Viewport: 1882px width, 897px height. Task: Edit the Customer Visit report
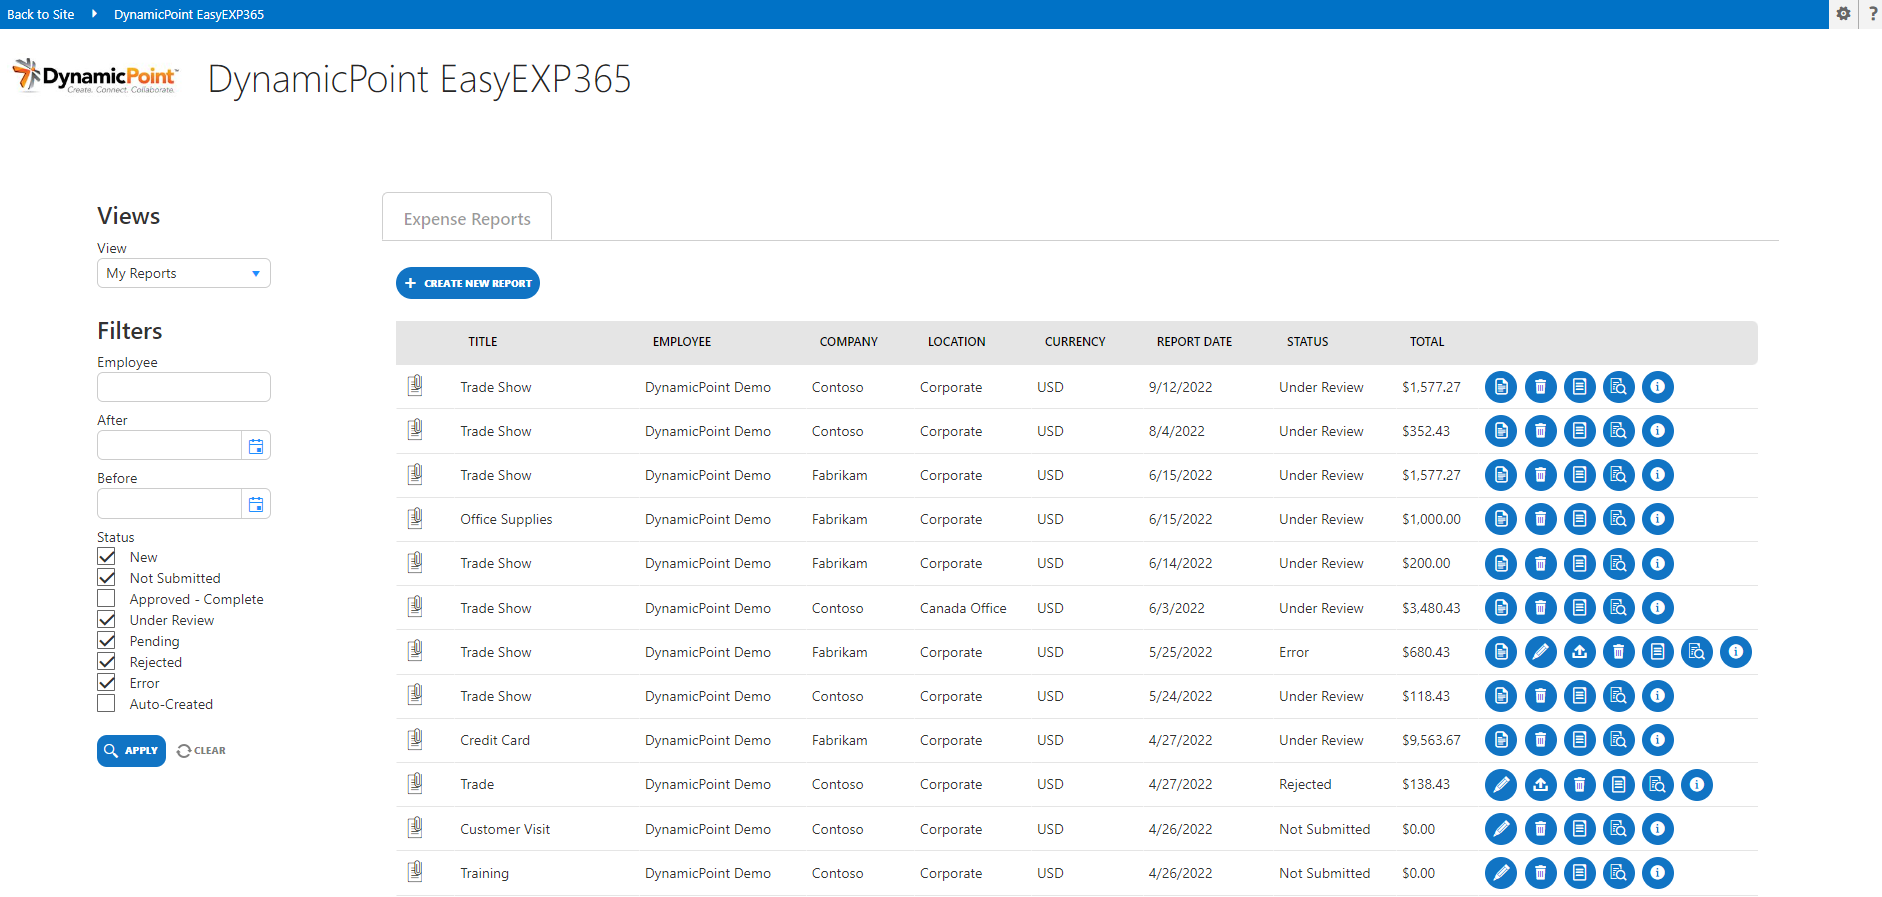[x=1501, y=829]
